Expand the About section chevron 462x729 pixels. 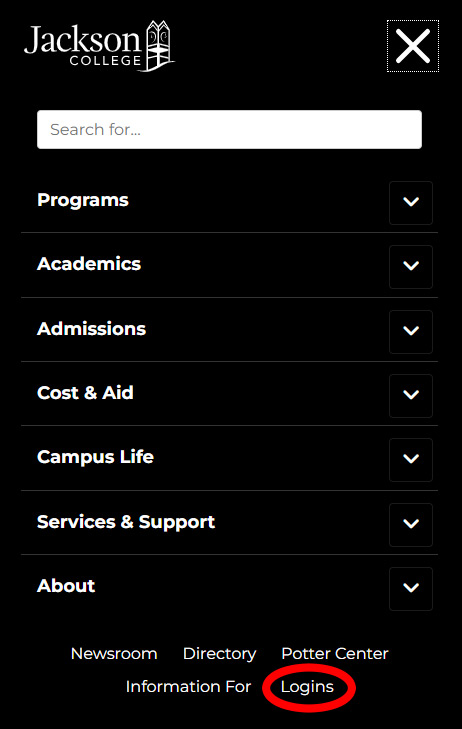coord(411,589)
